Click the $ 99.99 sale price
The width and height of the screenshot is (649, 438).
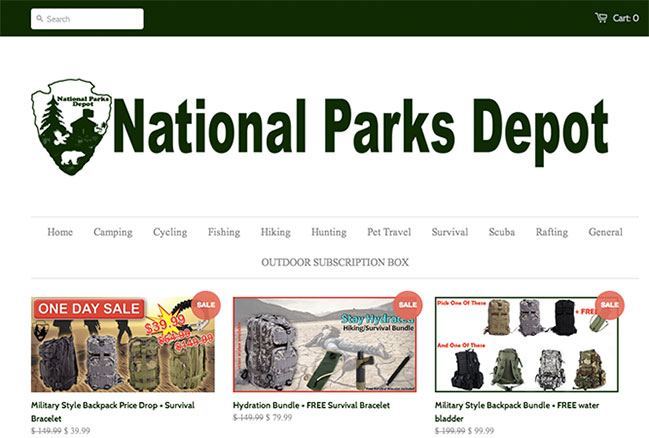coord(481,431)
